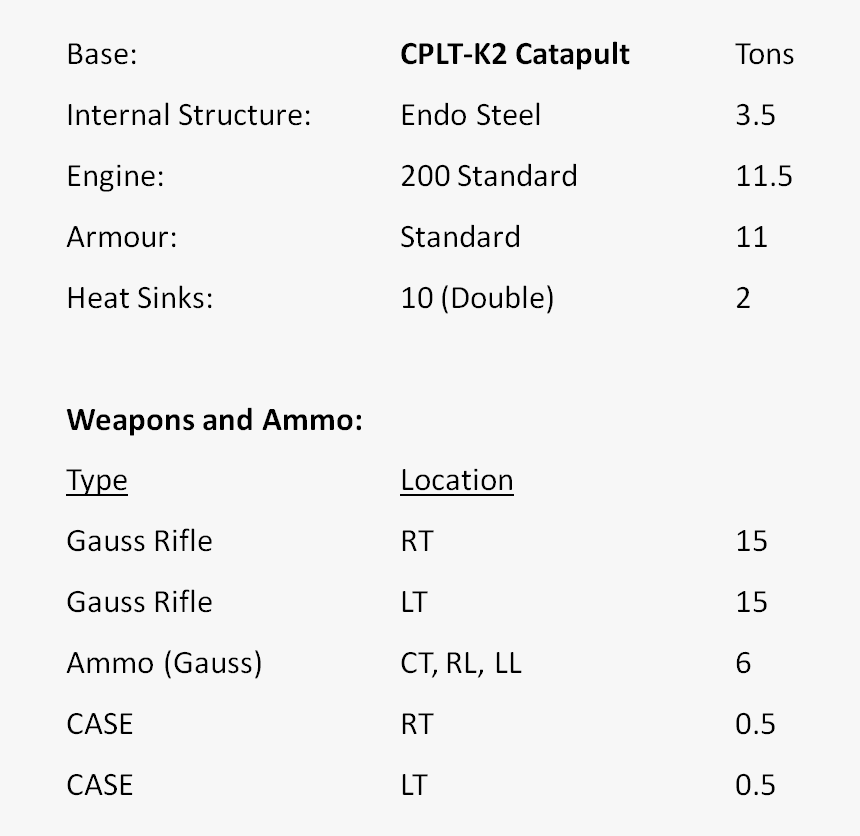Select the 200 Standard engine entry

click(x=488, y=176)
